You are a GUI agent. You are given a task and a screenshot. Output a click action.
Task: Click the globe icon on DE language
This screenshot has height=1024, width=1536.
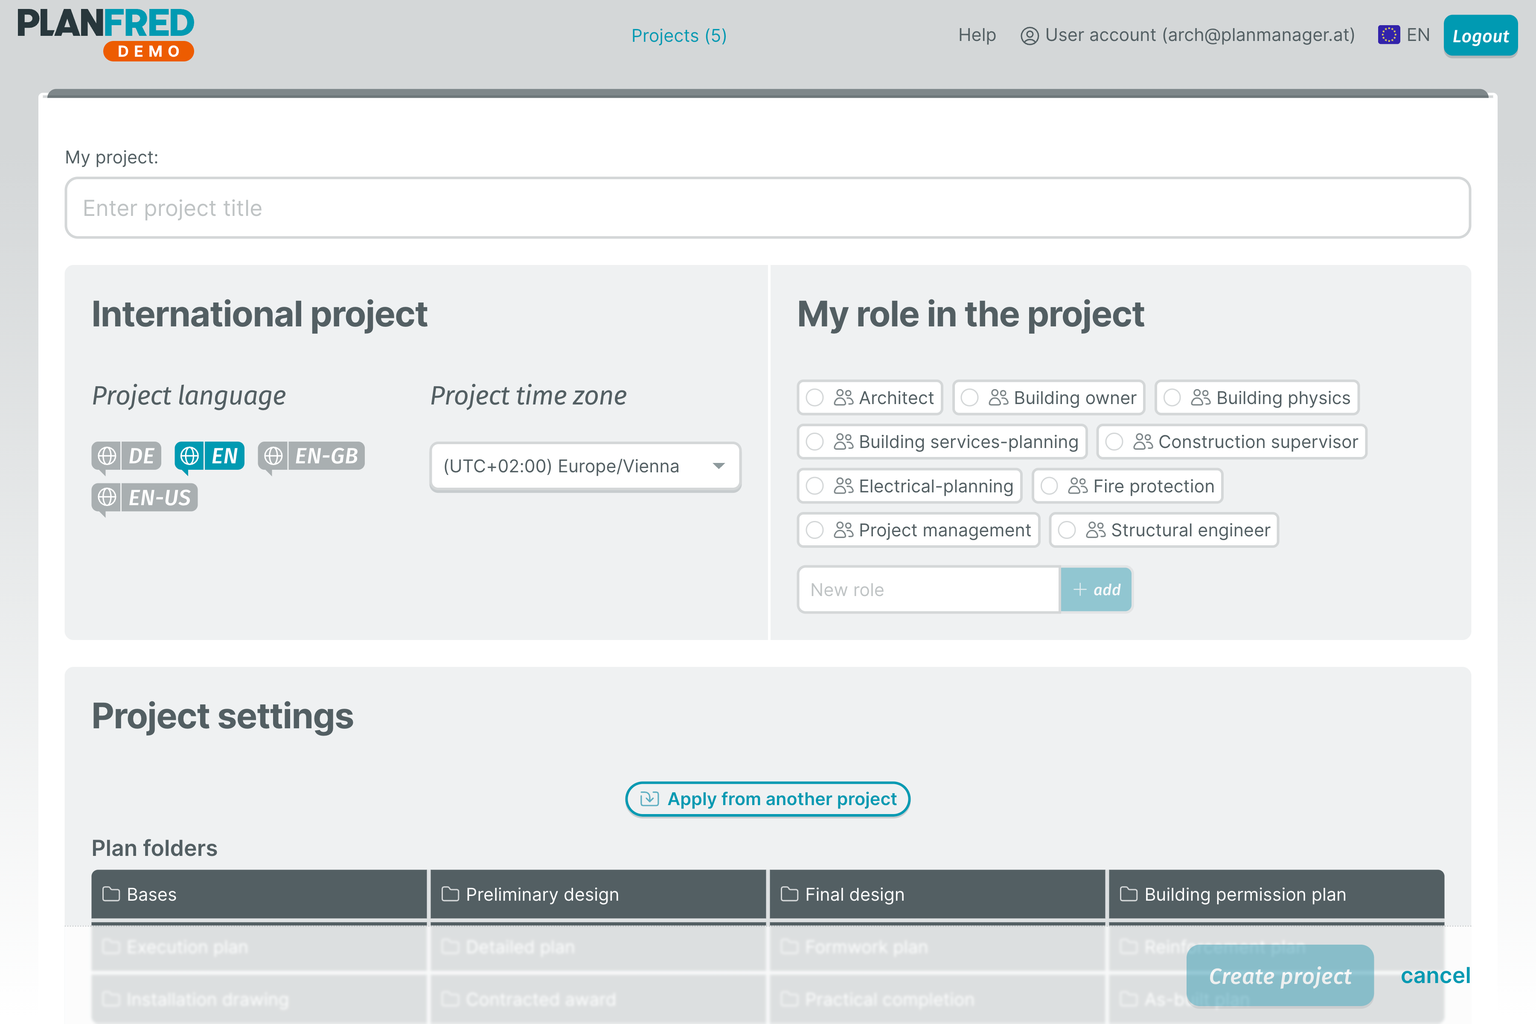point(107,456)
